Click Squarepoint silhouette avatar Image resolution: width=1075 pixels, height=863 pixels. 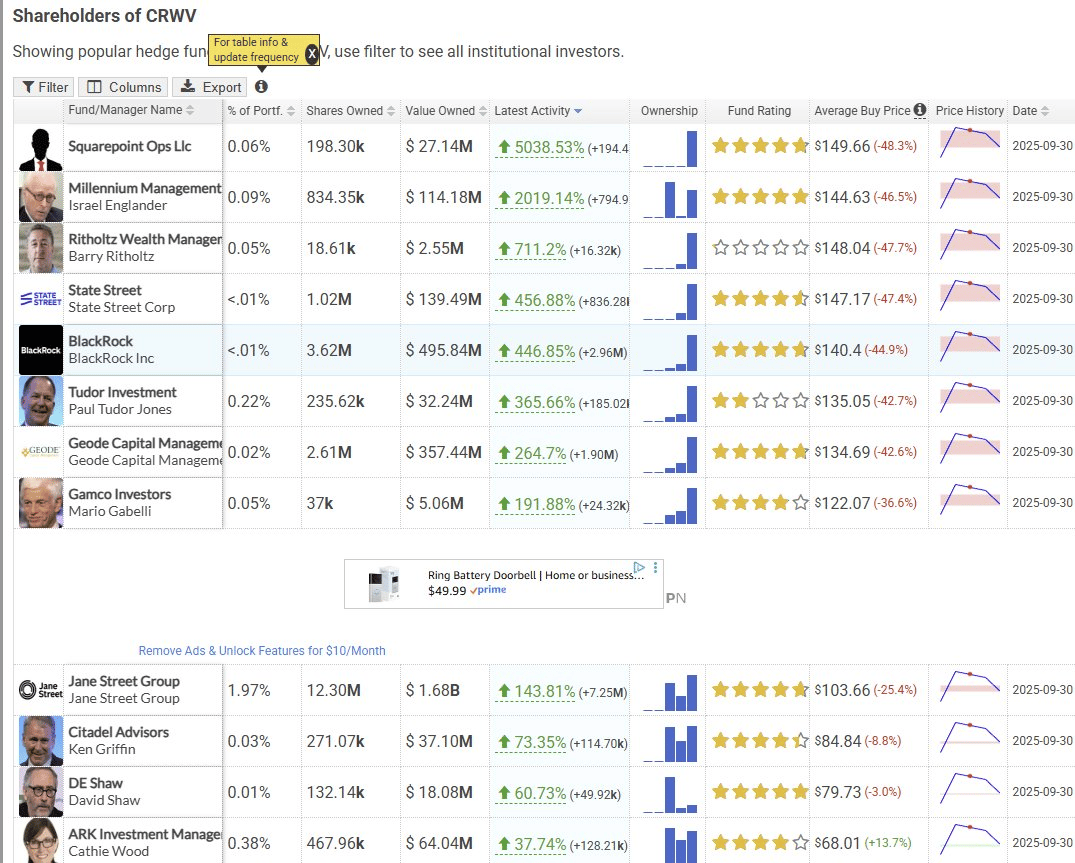[x=40, y=149]
